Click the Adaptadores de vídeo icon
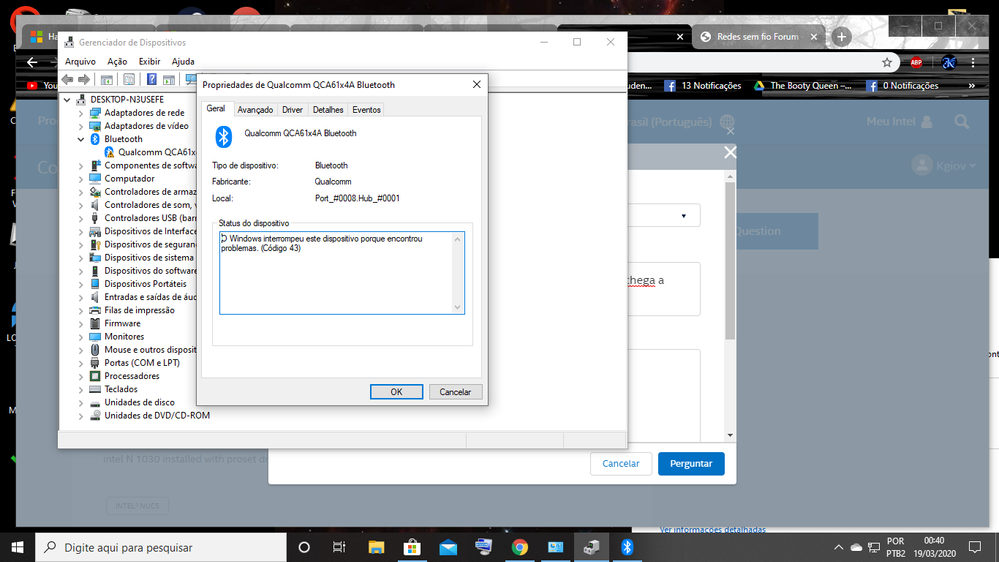999x562 pixels. tap(95, 126)
